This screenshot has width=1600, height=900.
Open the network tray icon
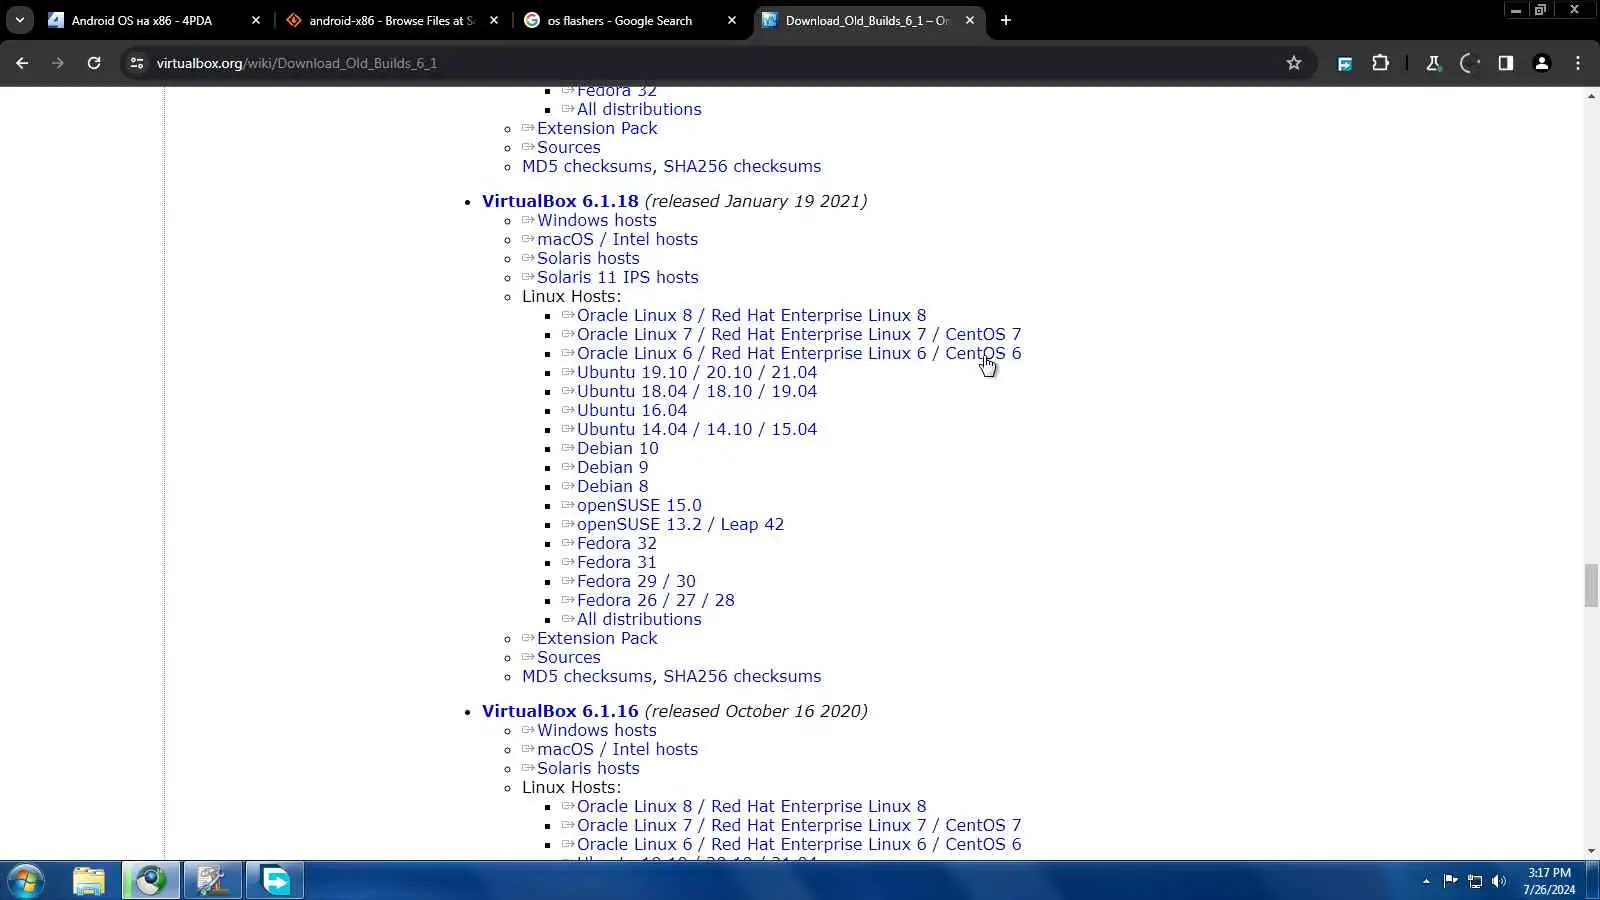(x=1474, y=881)
